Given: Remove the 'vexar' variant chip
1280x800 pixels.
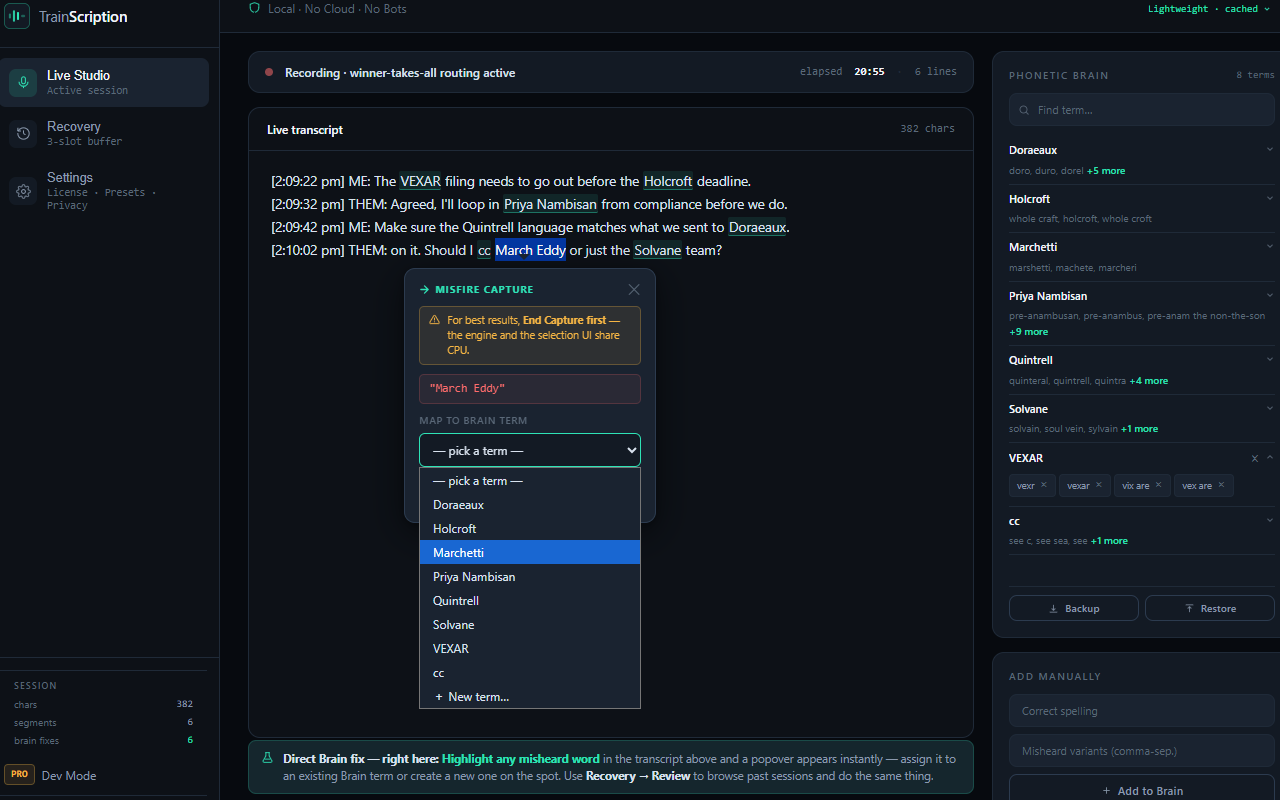Looking at the screenshot, I should [x=1098, y=485].
